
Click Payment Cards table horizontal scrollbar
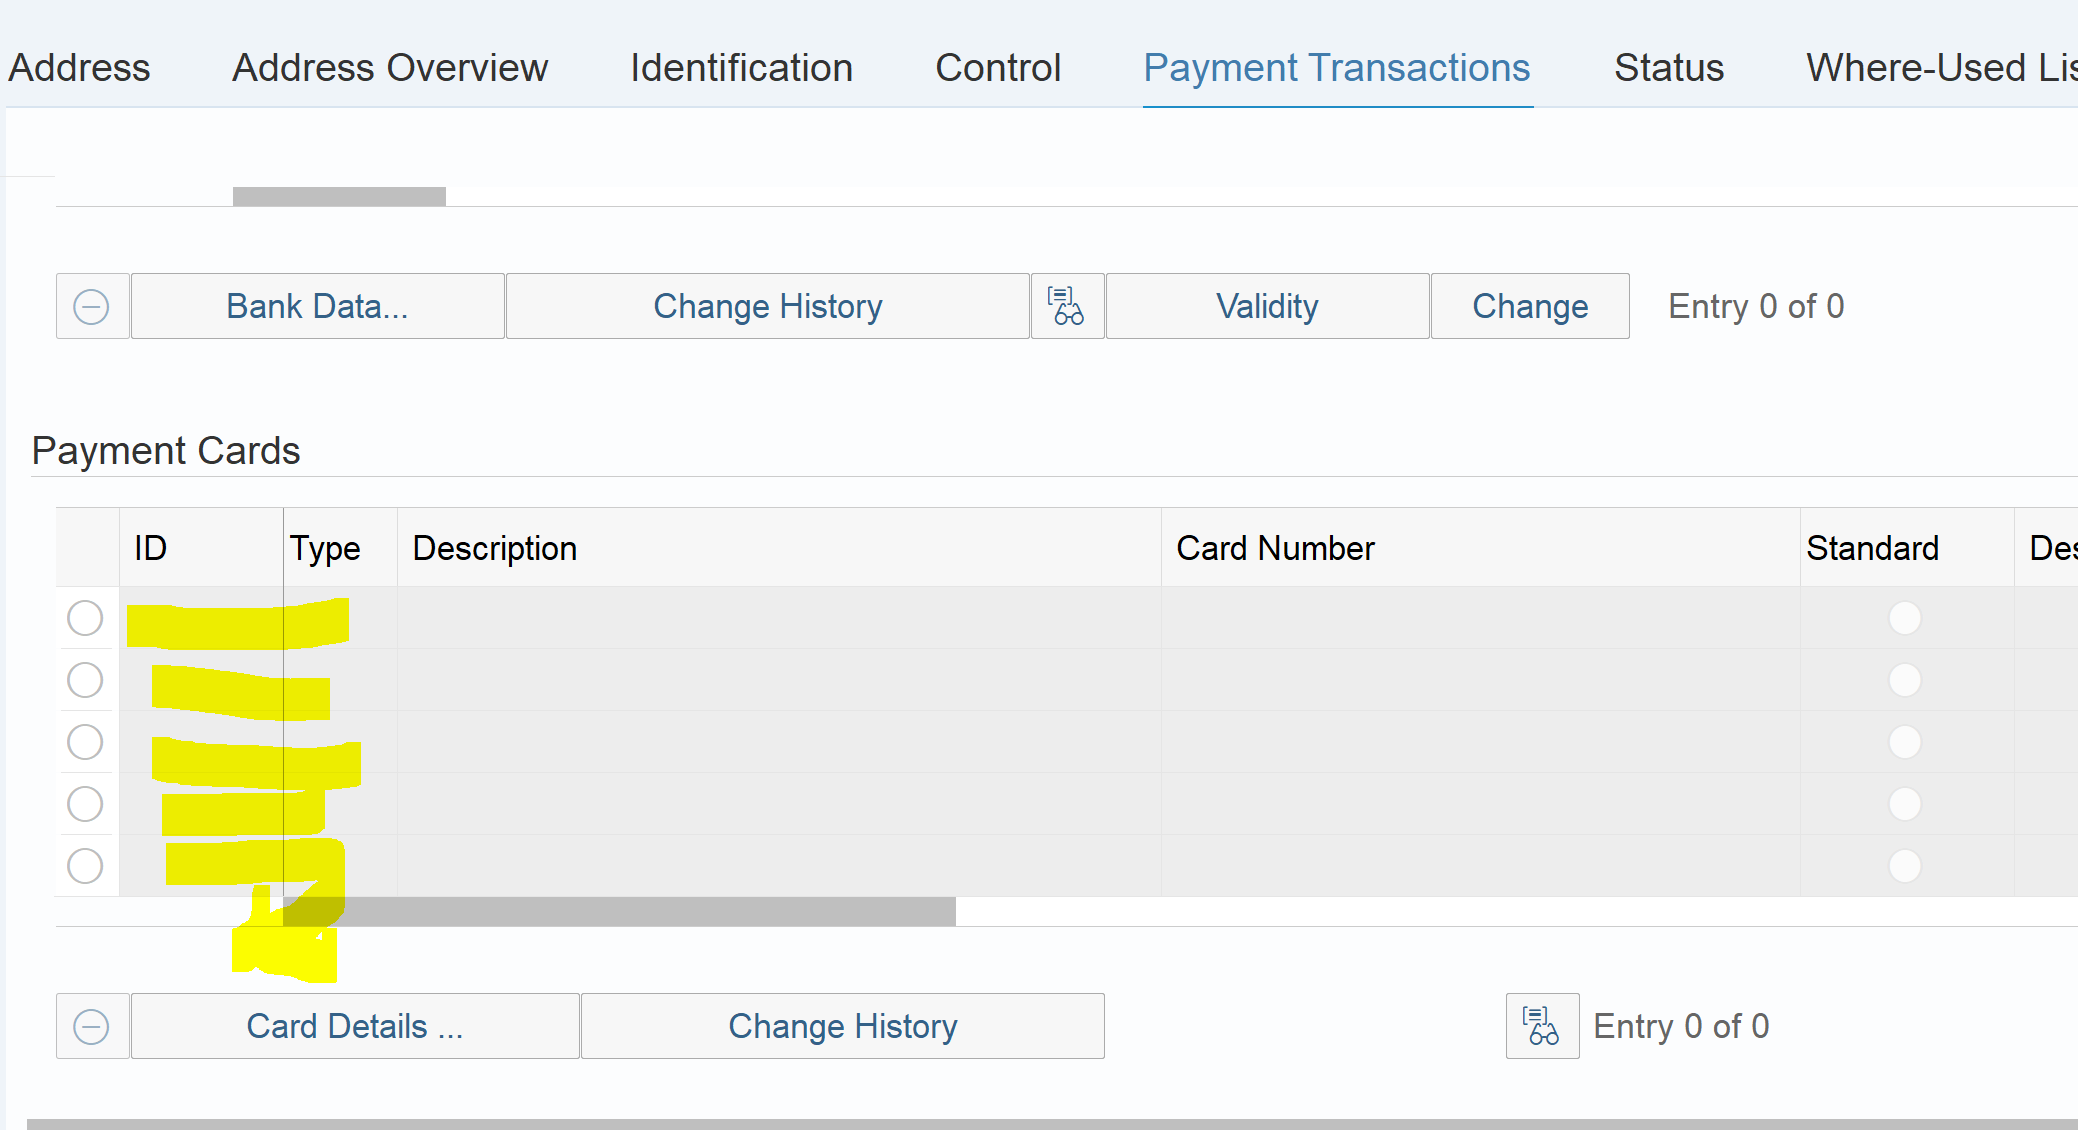point(640,911)
